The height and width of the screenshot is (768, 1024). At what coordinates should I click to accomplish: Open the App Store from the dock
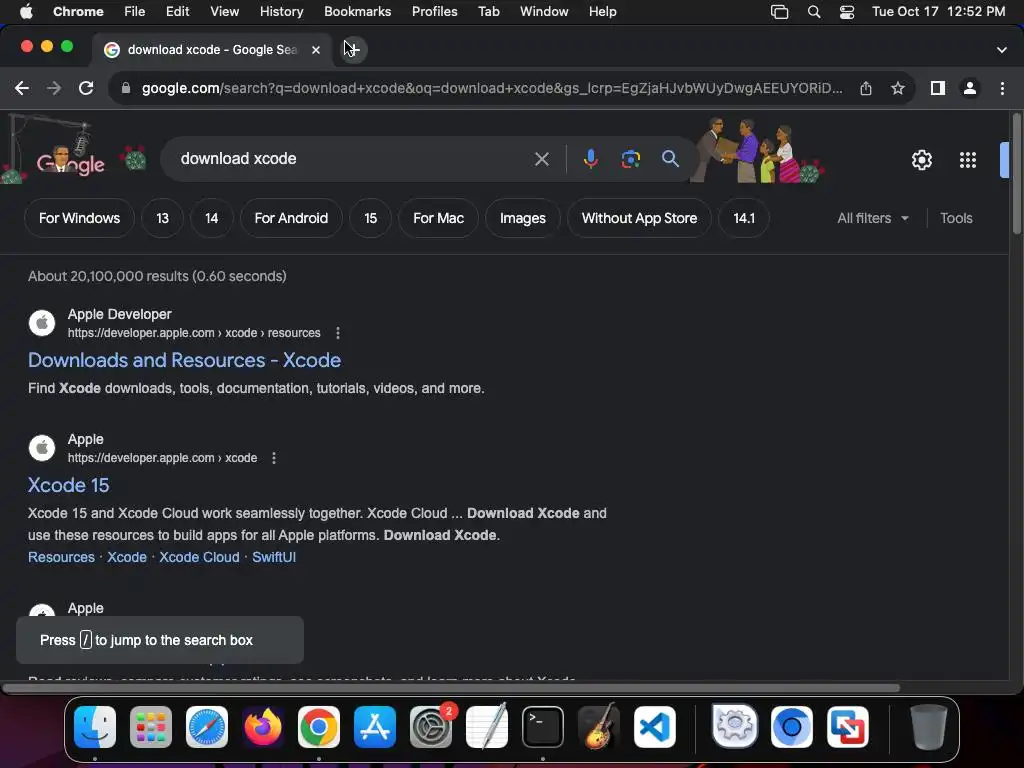[x=375, y=727]
